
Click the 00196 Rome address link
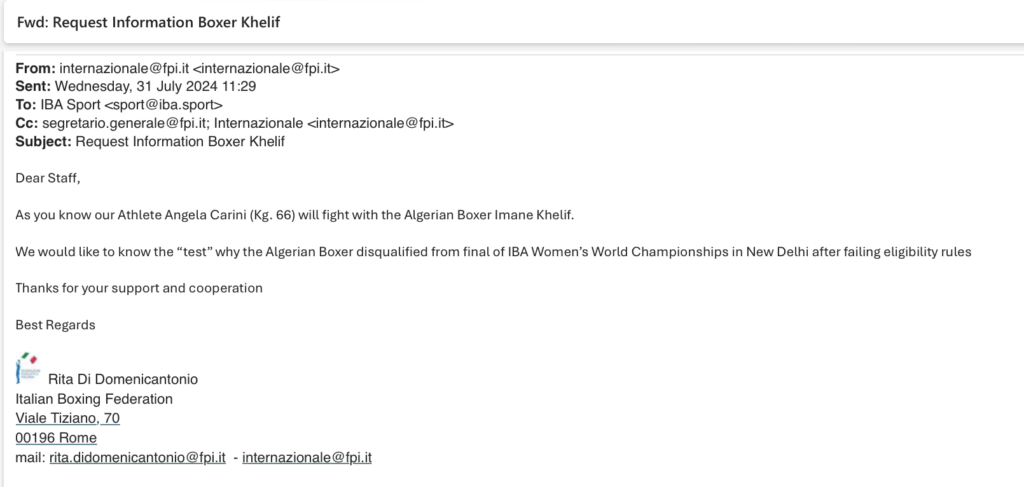pos(56,438)
